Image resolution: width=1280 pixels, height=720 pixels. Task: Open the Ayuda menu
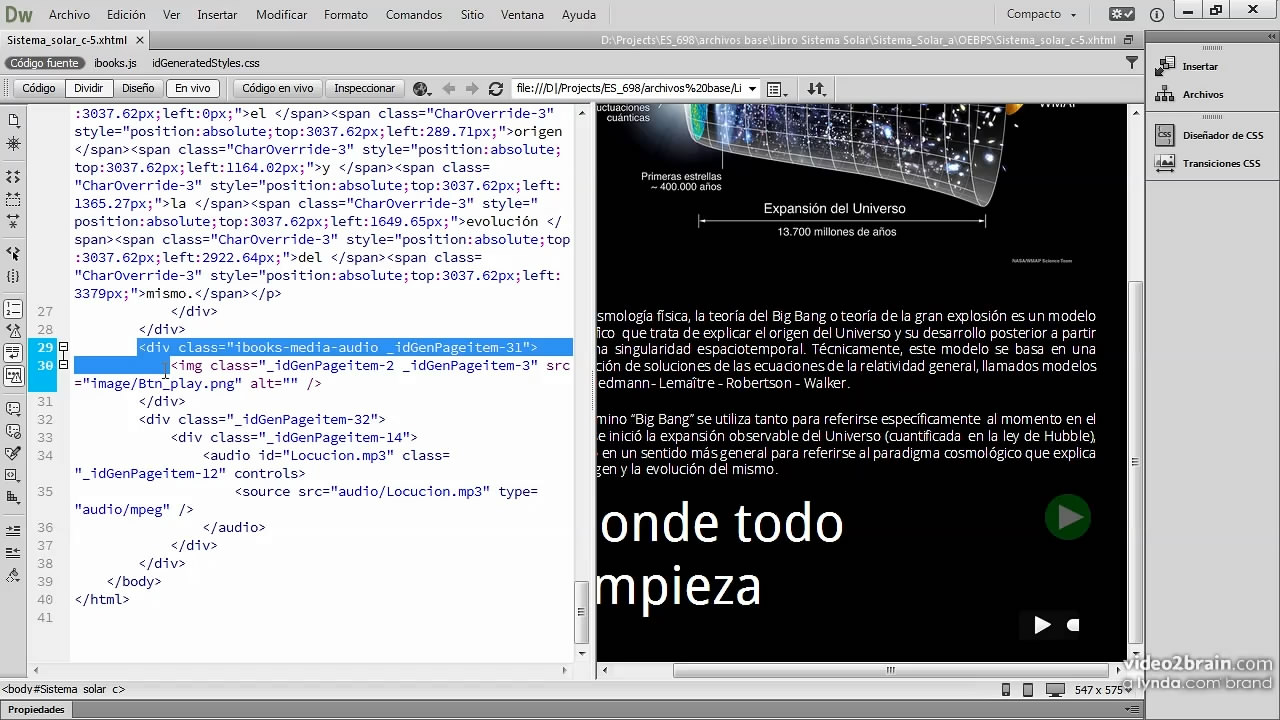coord(579,15)
